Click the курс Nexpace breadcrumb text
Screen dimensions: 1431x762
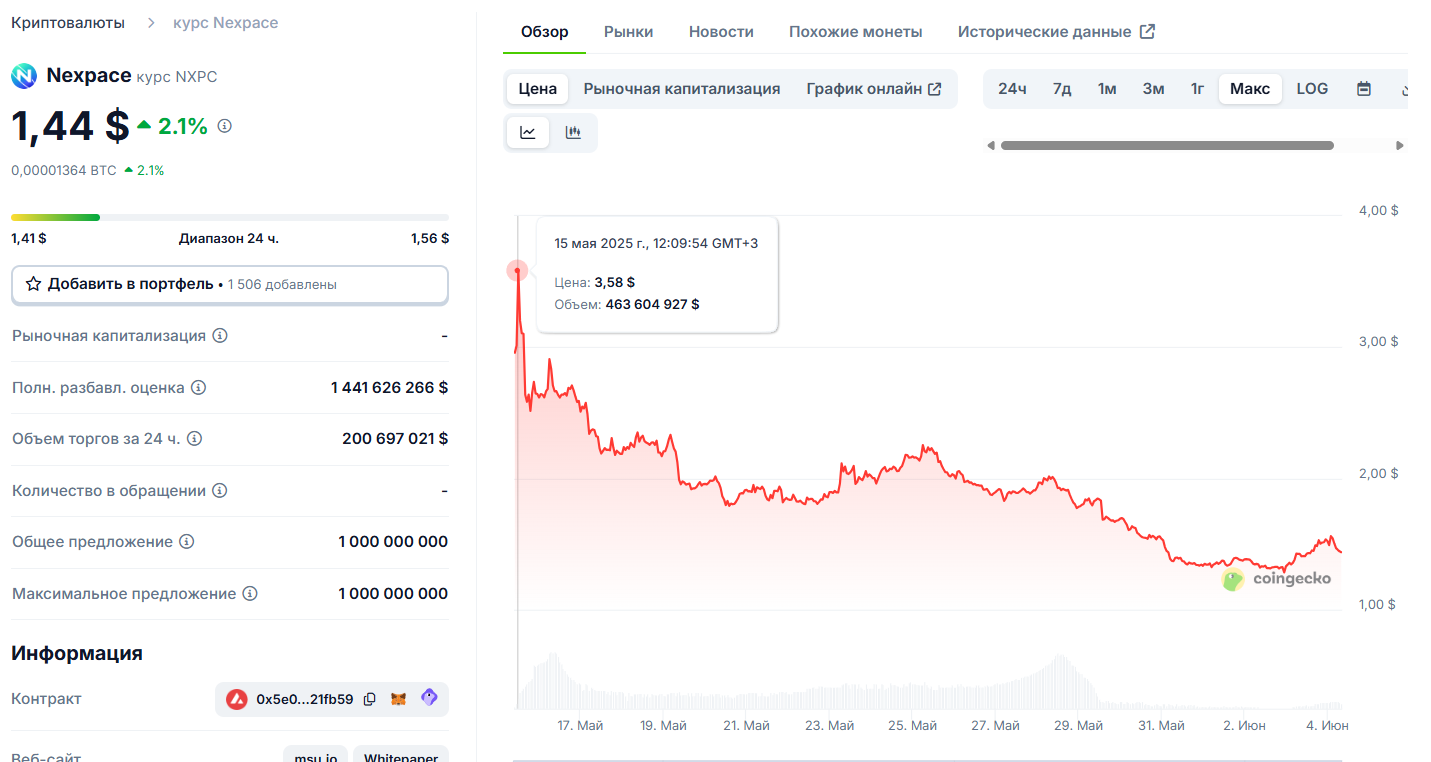(226, 22)
